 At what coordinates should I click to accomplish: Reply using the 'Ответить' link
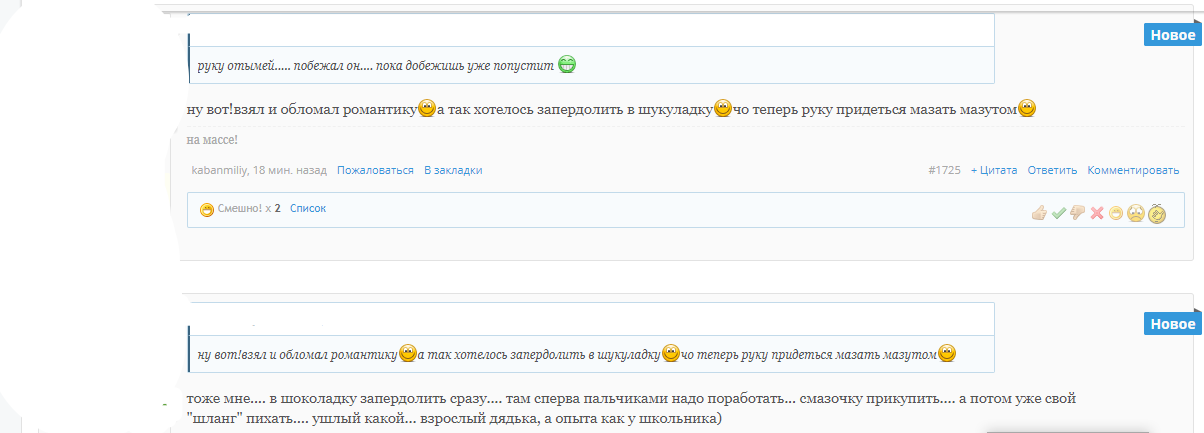pyautogui.click(x=1053, y=170)
